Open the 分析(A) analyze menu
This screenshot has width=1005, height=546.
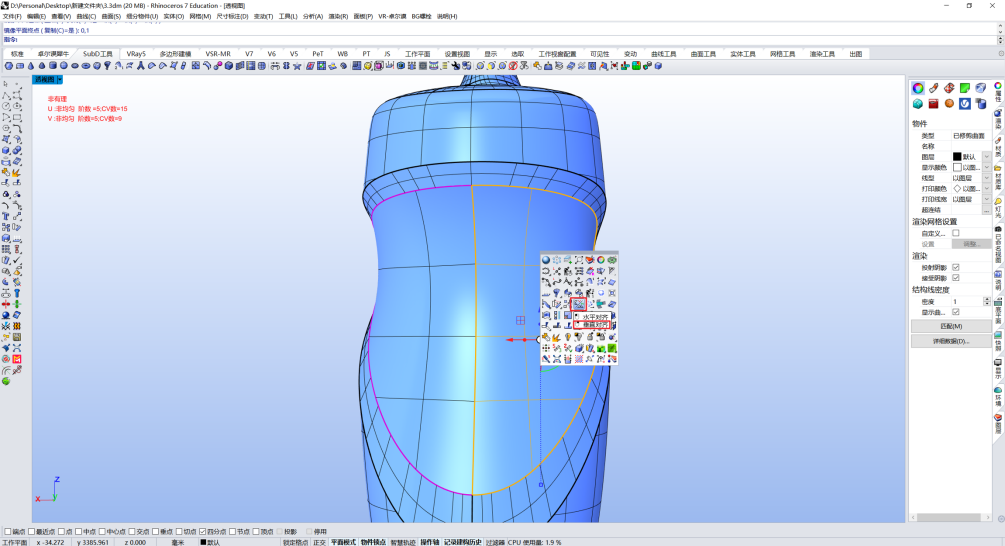pyautogui.click(x=313, y=17)
